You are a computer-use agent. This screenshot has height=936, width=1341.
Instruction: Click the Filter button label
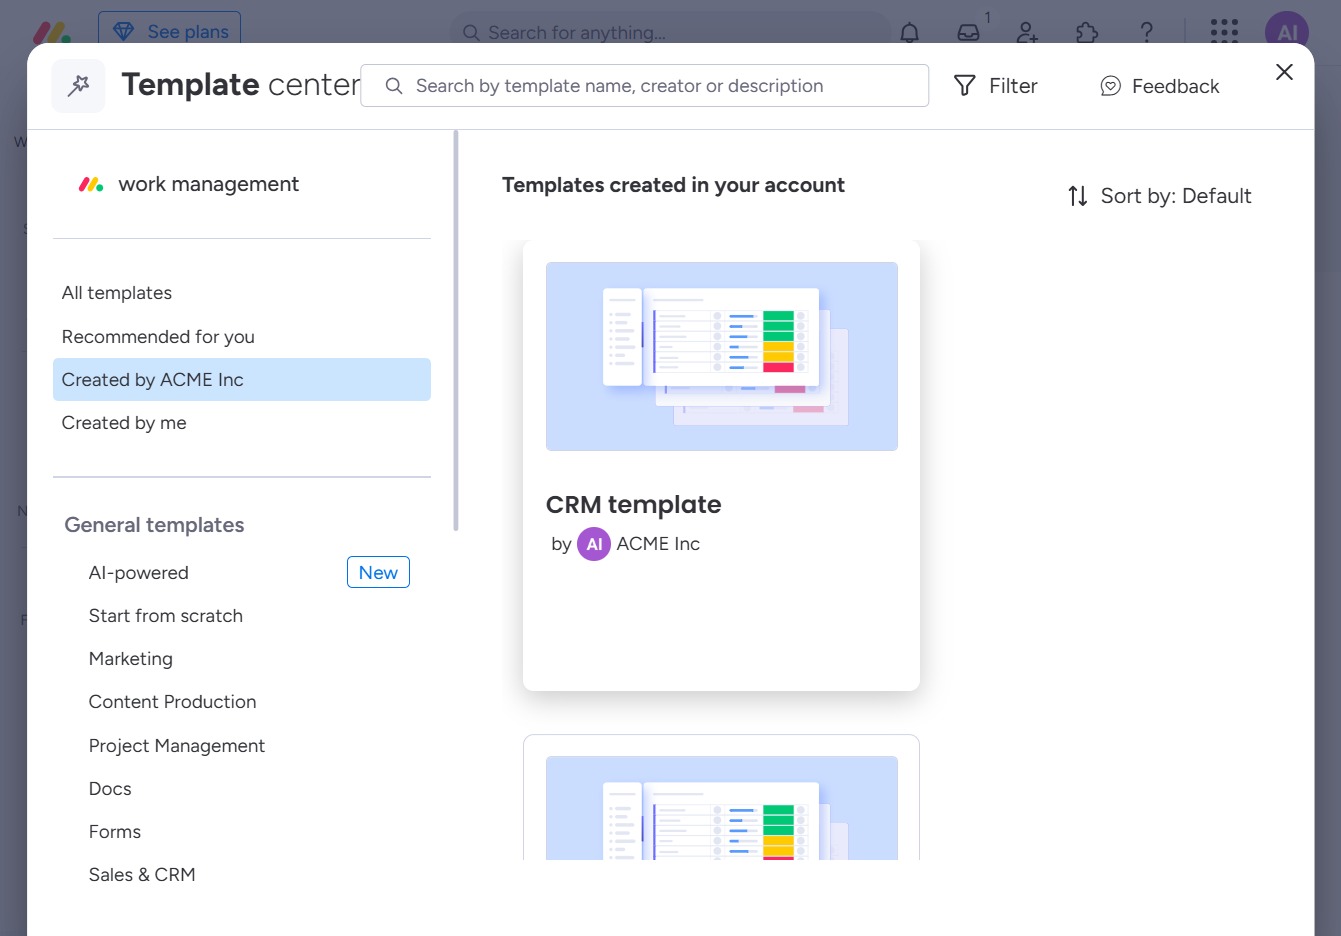(x=1013, y=86)
